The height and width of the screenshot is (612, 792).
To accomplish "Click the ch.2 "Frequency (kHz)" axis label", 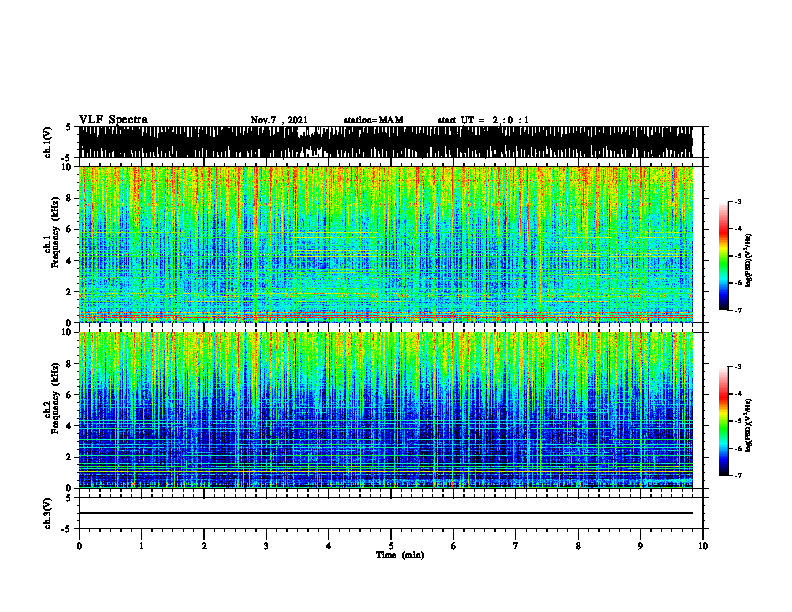I will click(x=55, y=398).
